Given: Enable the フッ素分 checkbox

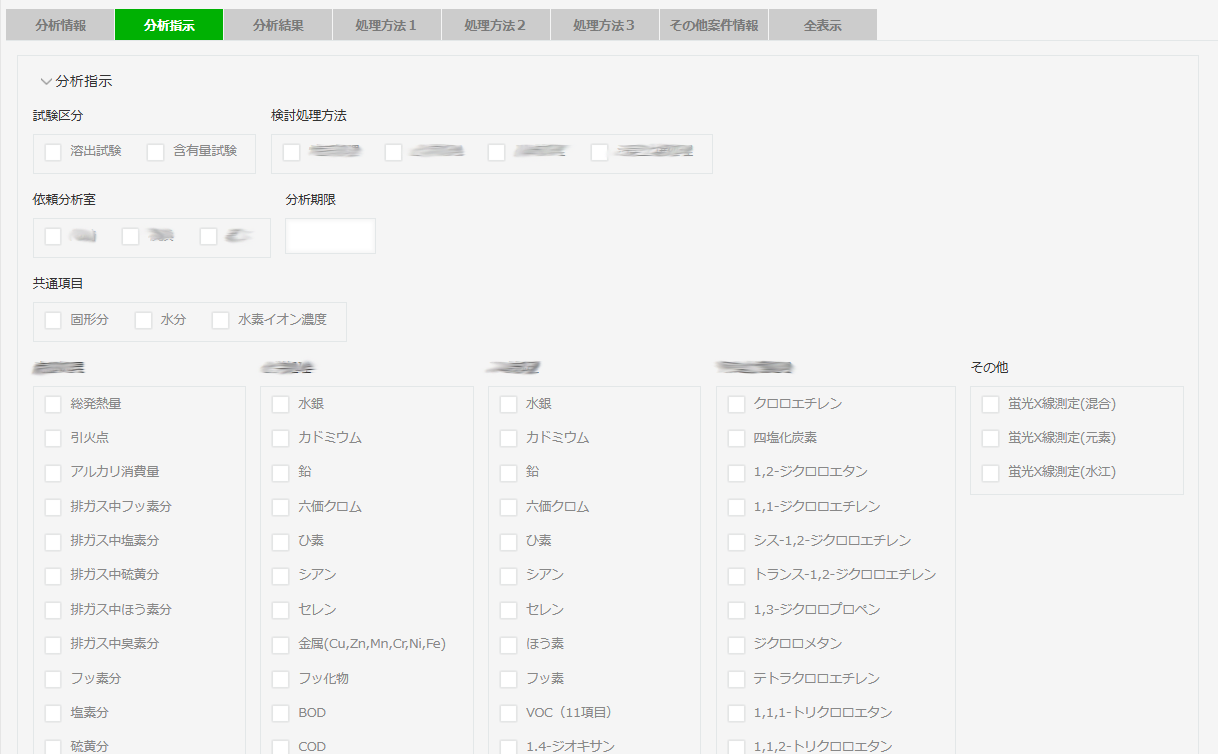Looking at the screenshot, I should [53, 679].
